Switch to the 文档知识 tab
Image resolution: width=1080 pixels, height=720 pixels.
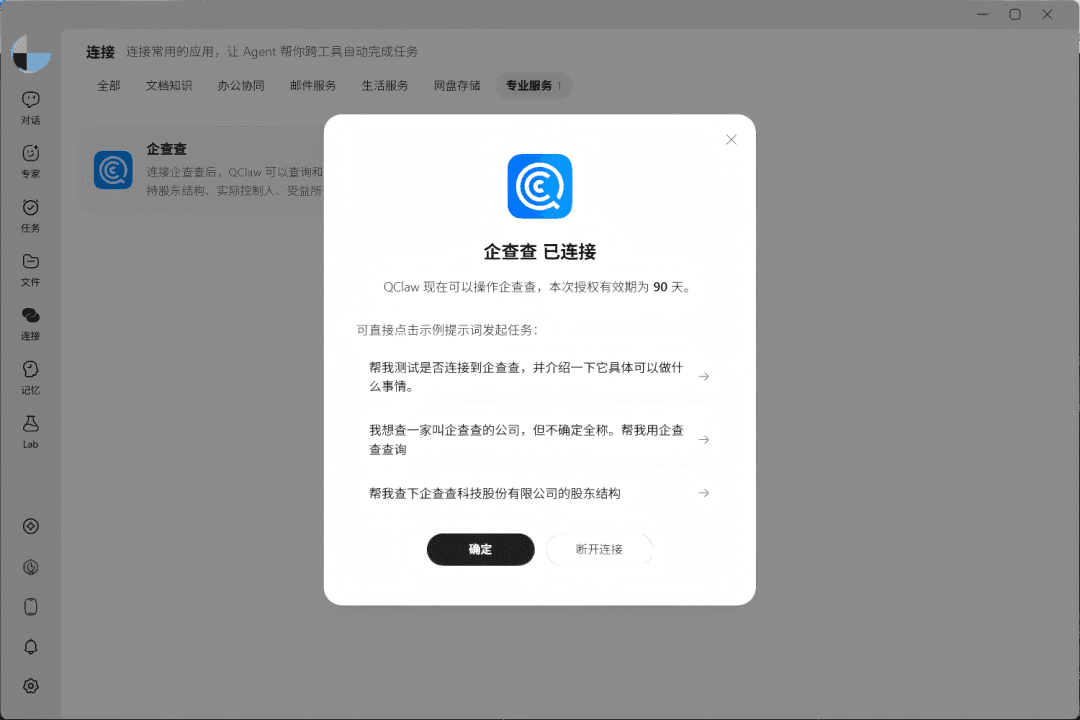pos(169,85)
